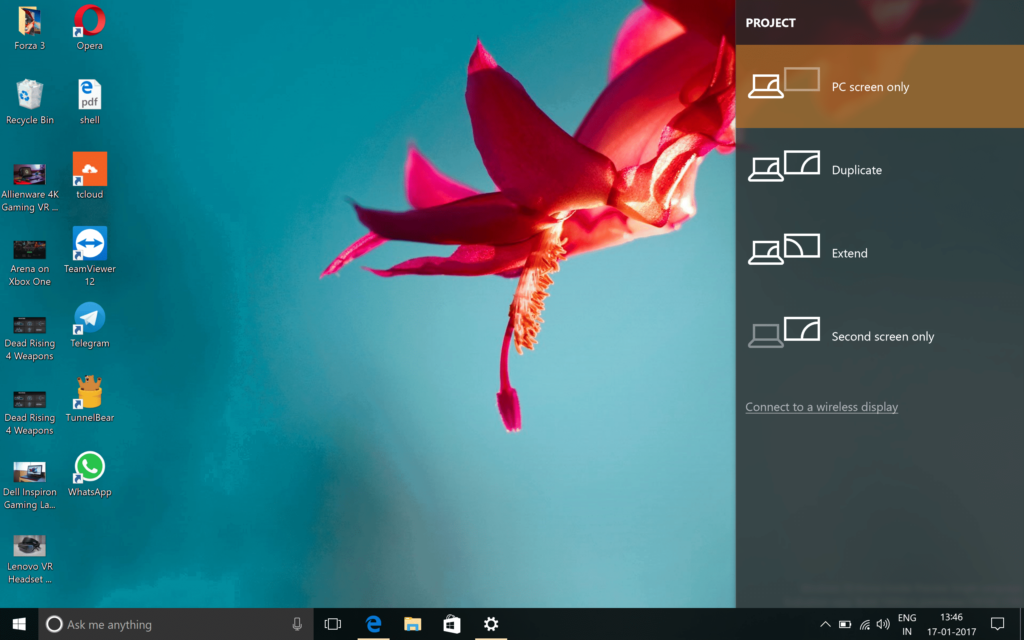Screen dimensions: 1024x640
Task: Select the Duplicate projection mode
Action: coord(880,169)
